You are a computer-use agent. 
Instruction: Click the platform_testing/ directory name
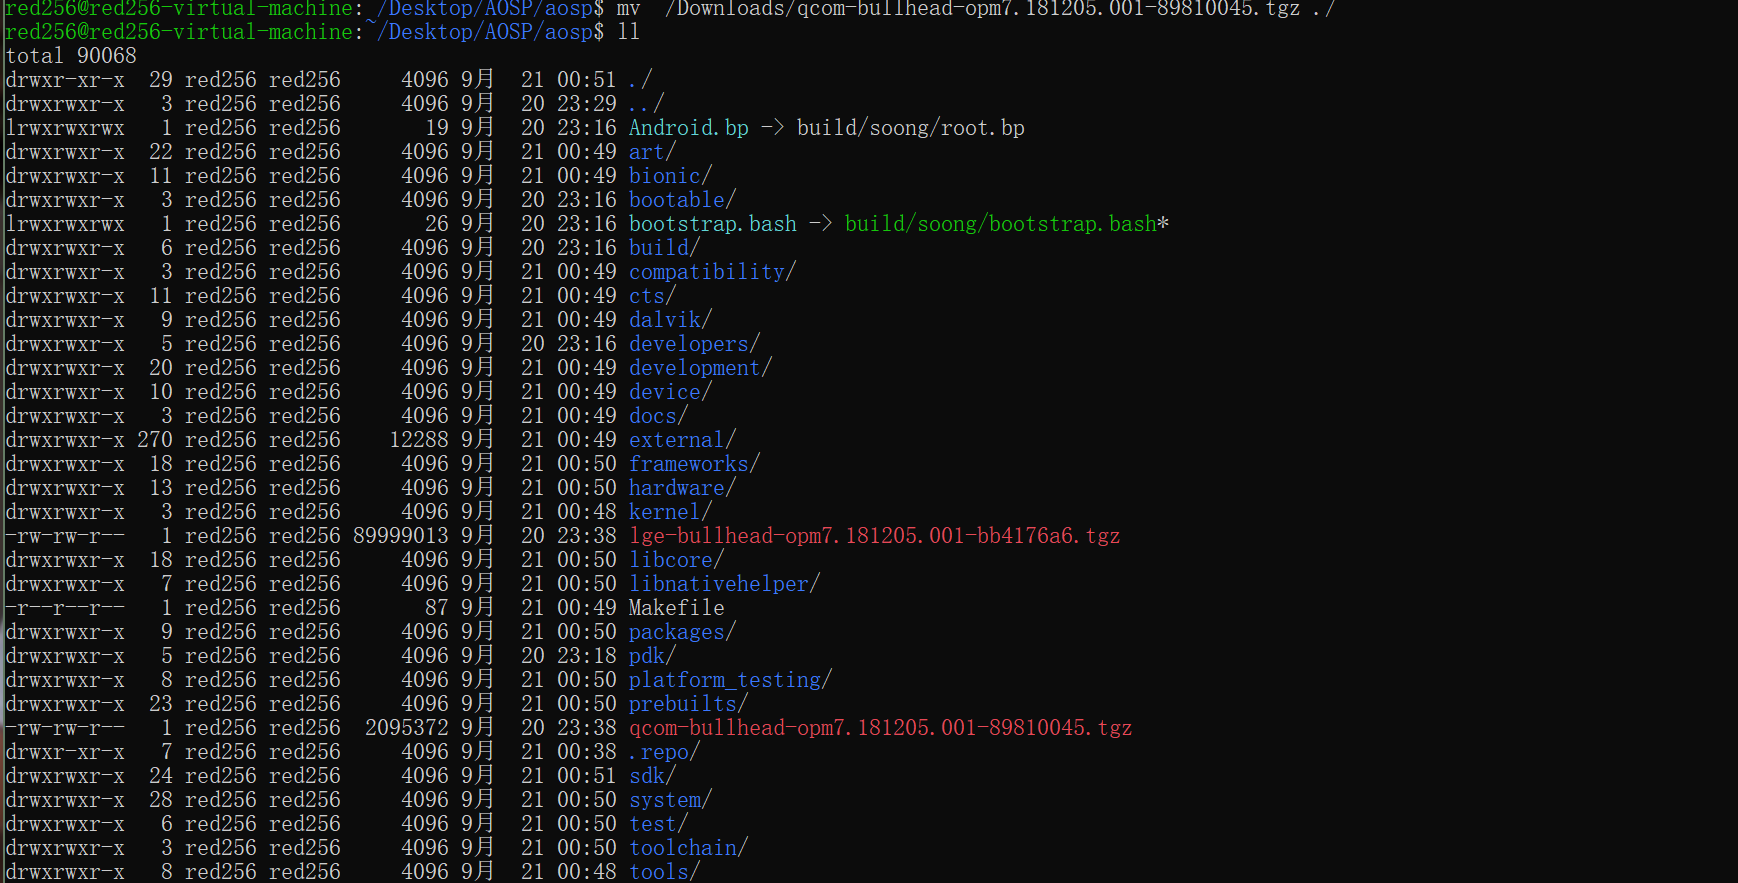730,680
